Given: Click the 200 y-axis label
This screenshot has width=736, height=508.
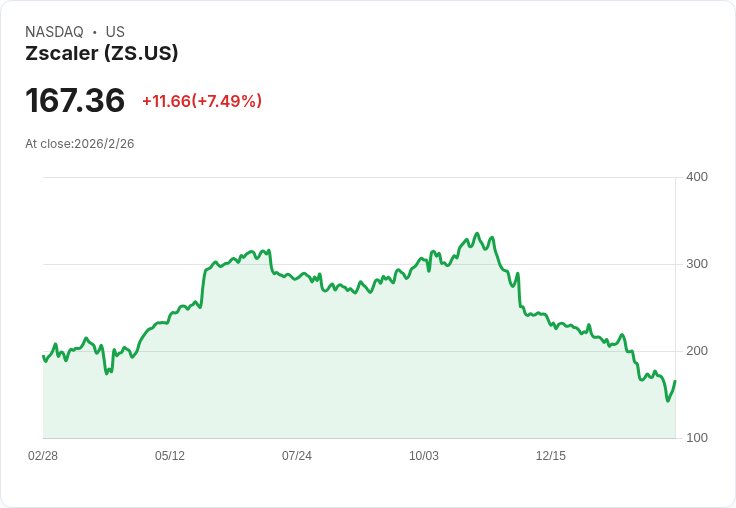Looking at the screenshot, I should tap(697, 351).
